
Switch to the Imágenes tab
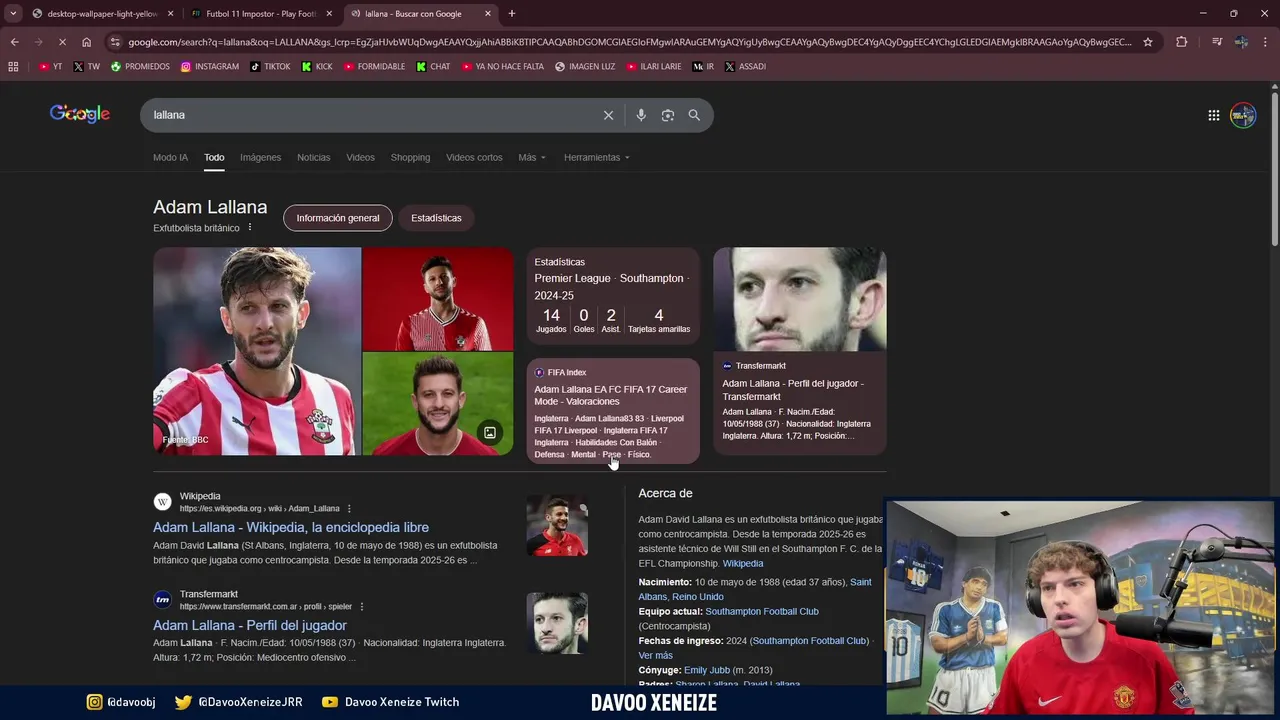260,158
